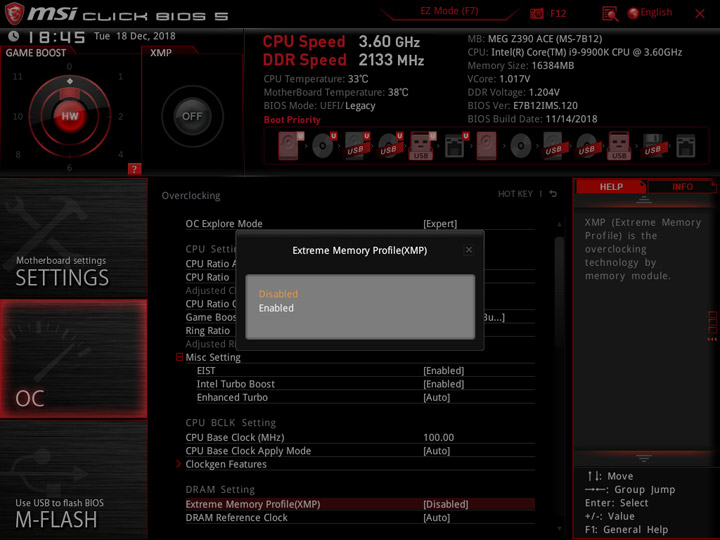This screenshot has width=720, height=540.
Task: Open the M-FLASH BIOS flash section
Action: [73, 479]
